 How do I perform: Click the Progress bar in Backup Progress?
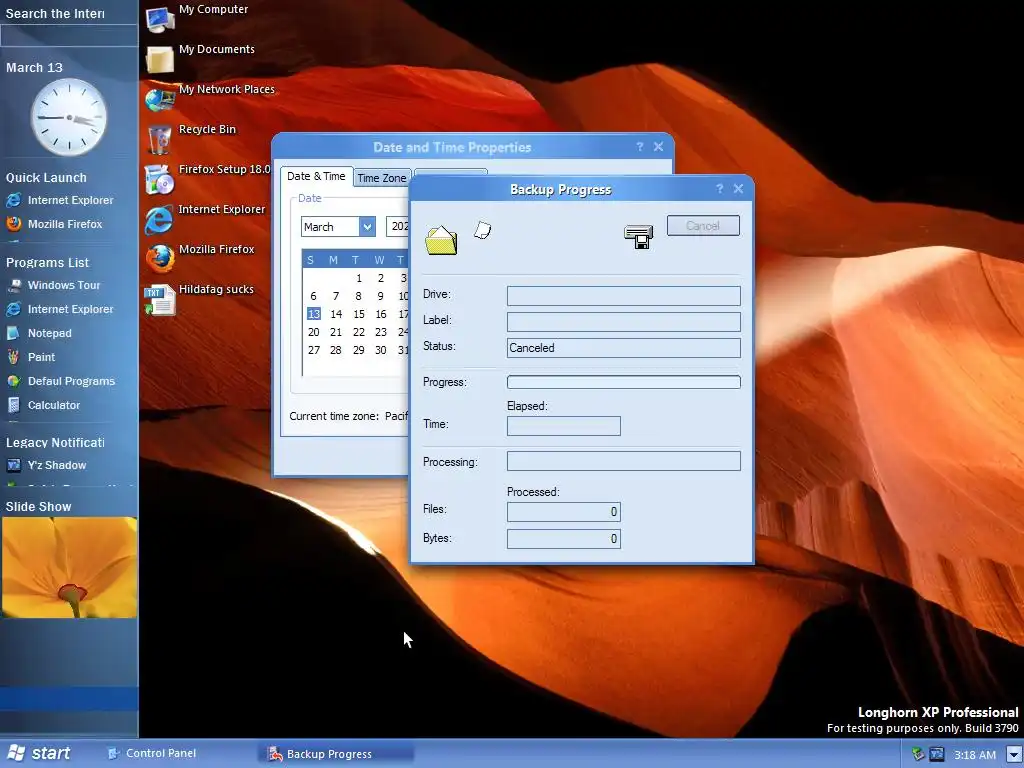pyautogui.click(x=624, y=382)
